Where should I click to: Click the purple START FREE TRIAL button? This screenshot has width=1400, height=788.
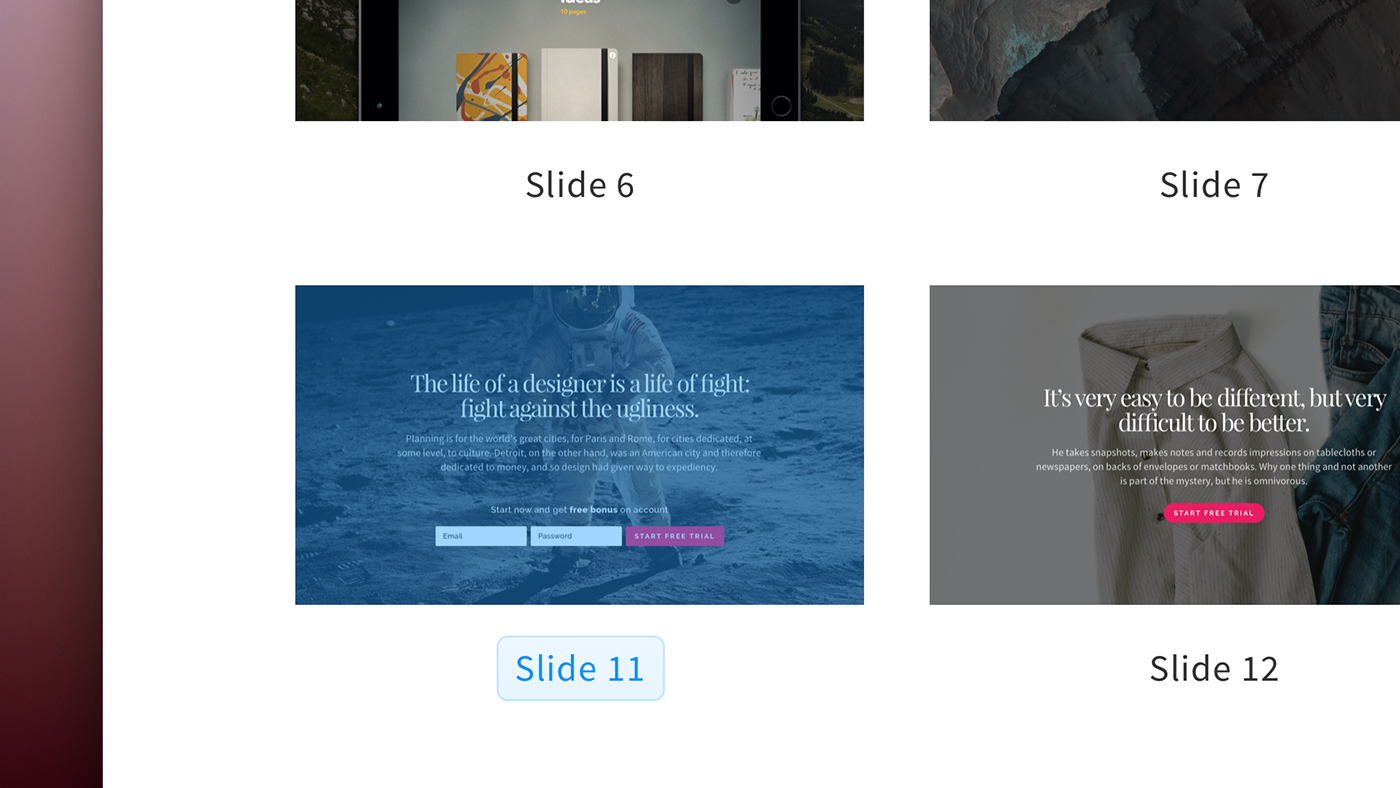click(x=675, y=536)
